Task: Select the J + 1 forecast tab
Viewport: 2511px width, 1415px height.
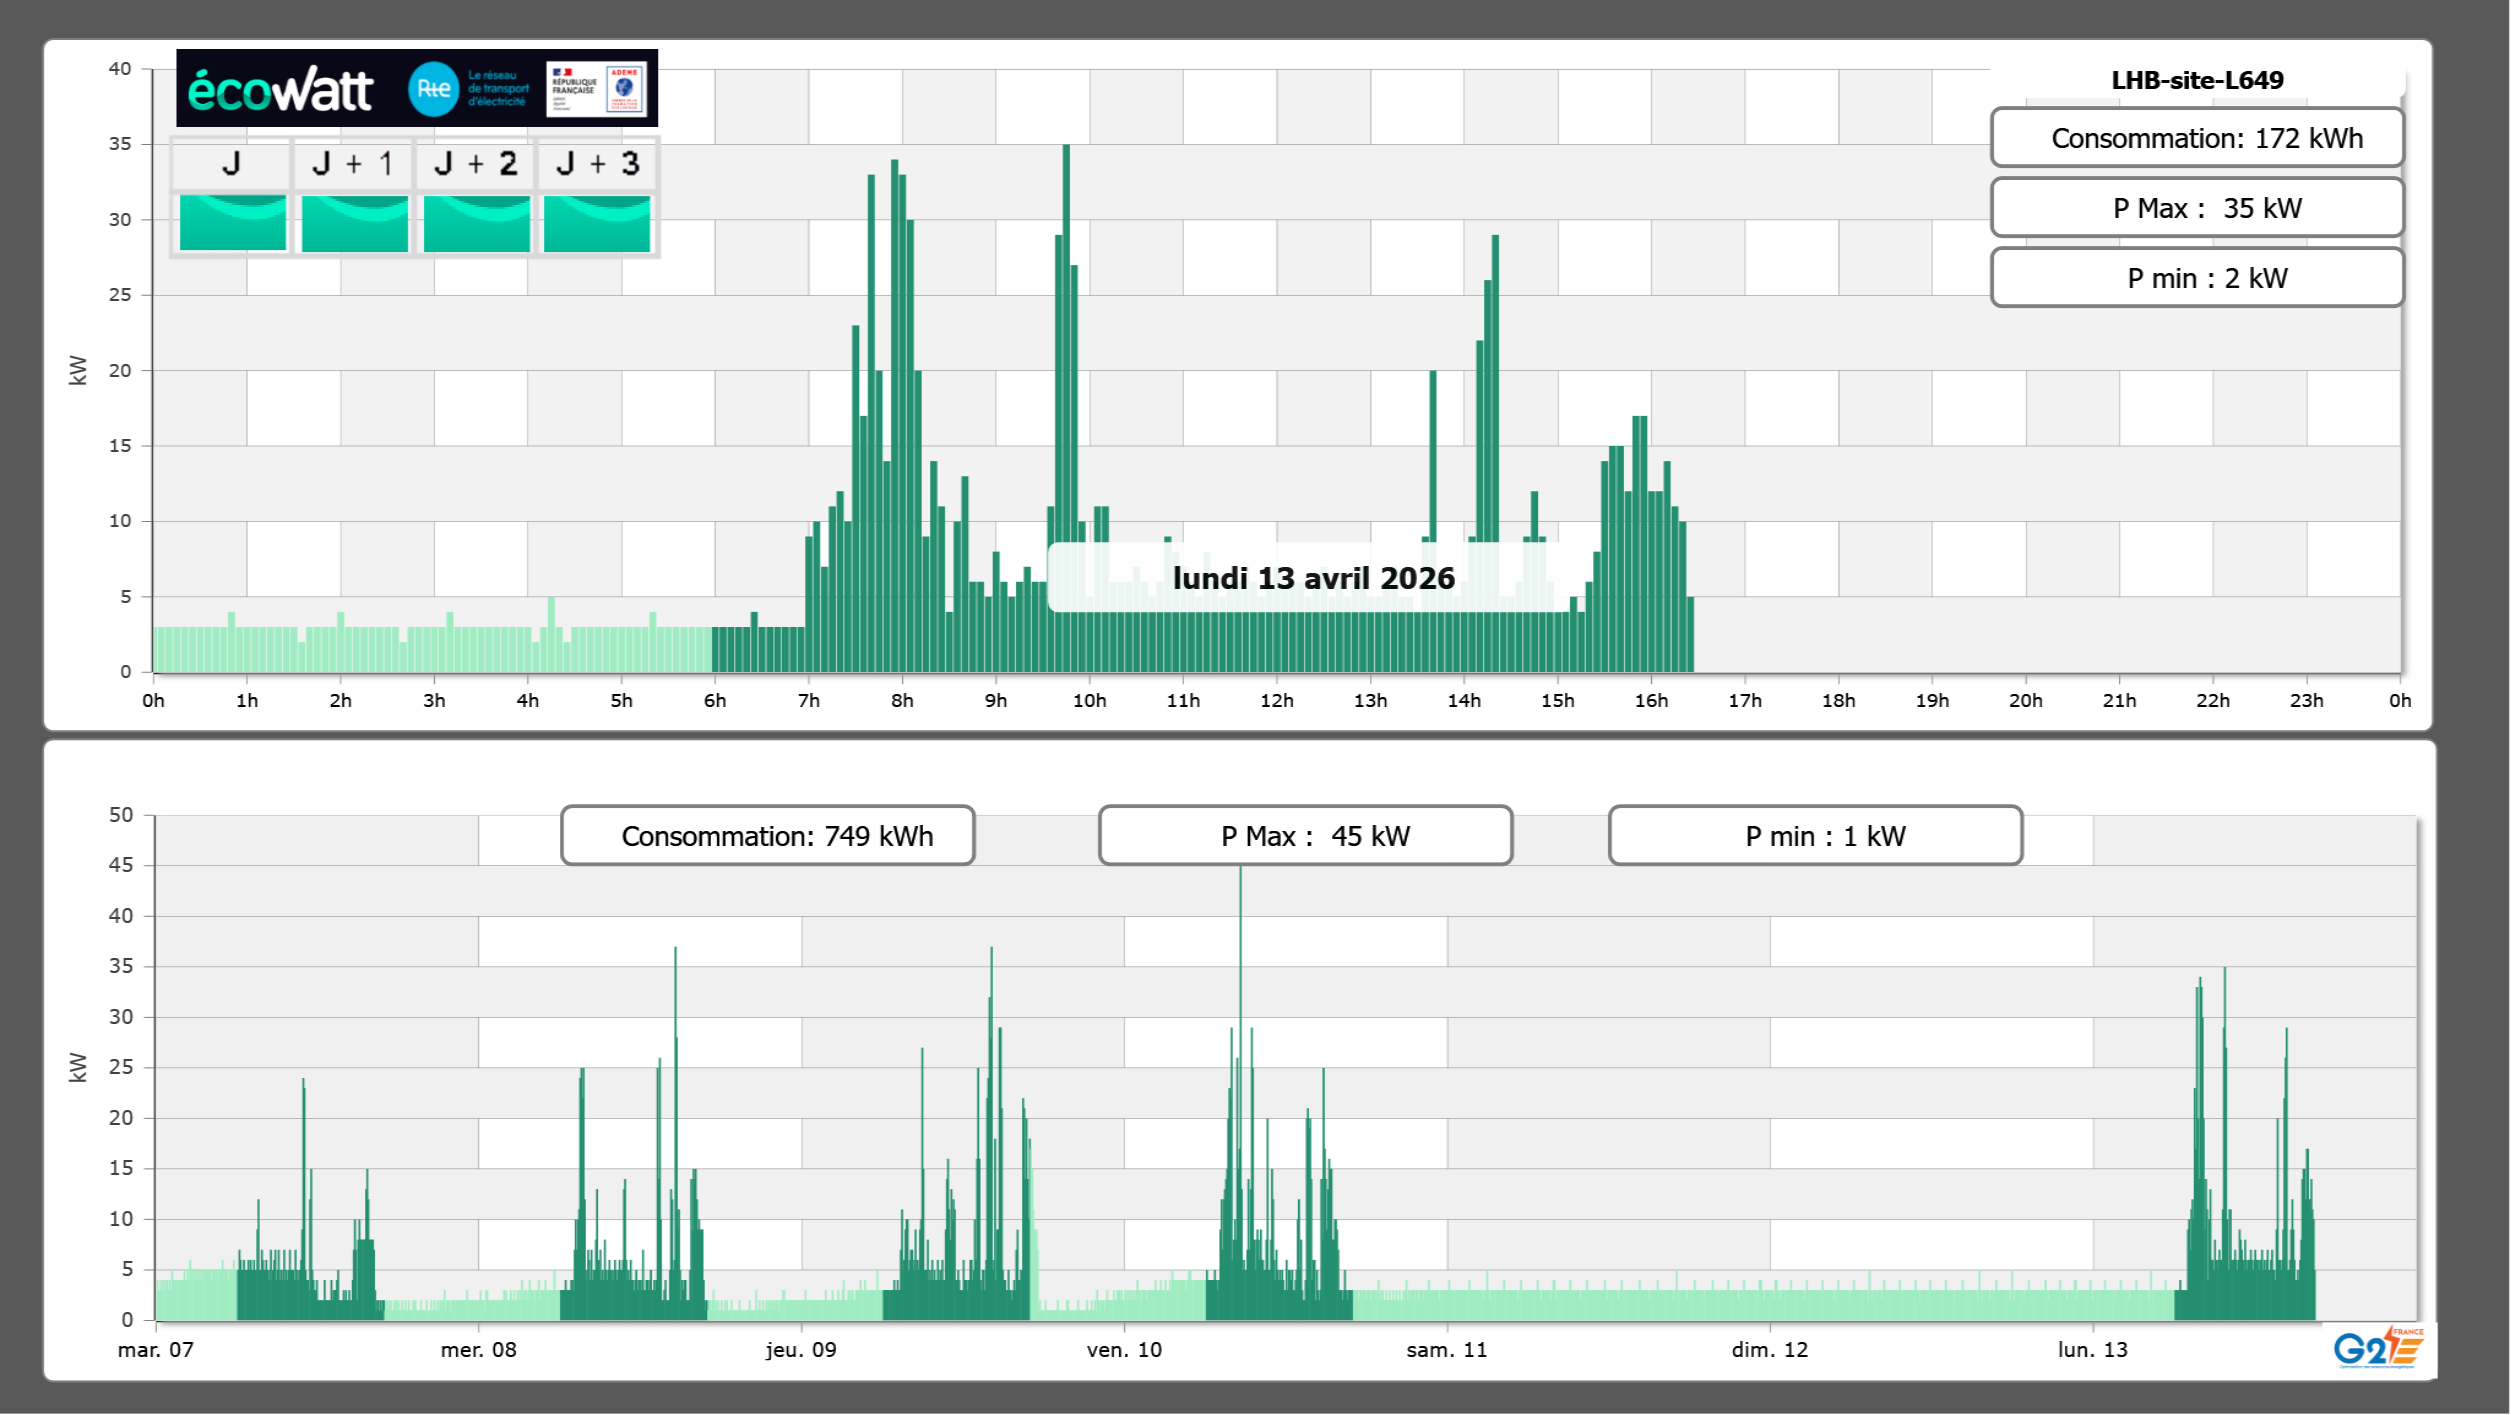Action: (352, 164)
